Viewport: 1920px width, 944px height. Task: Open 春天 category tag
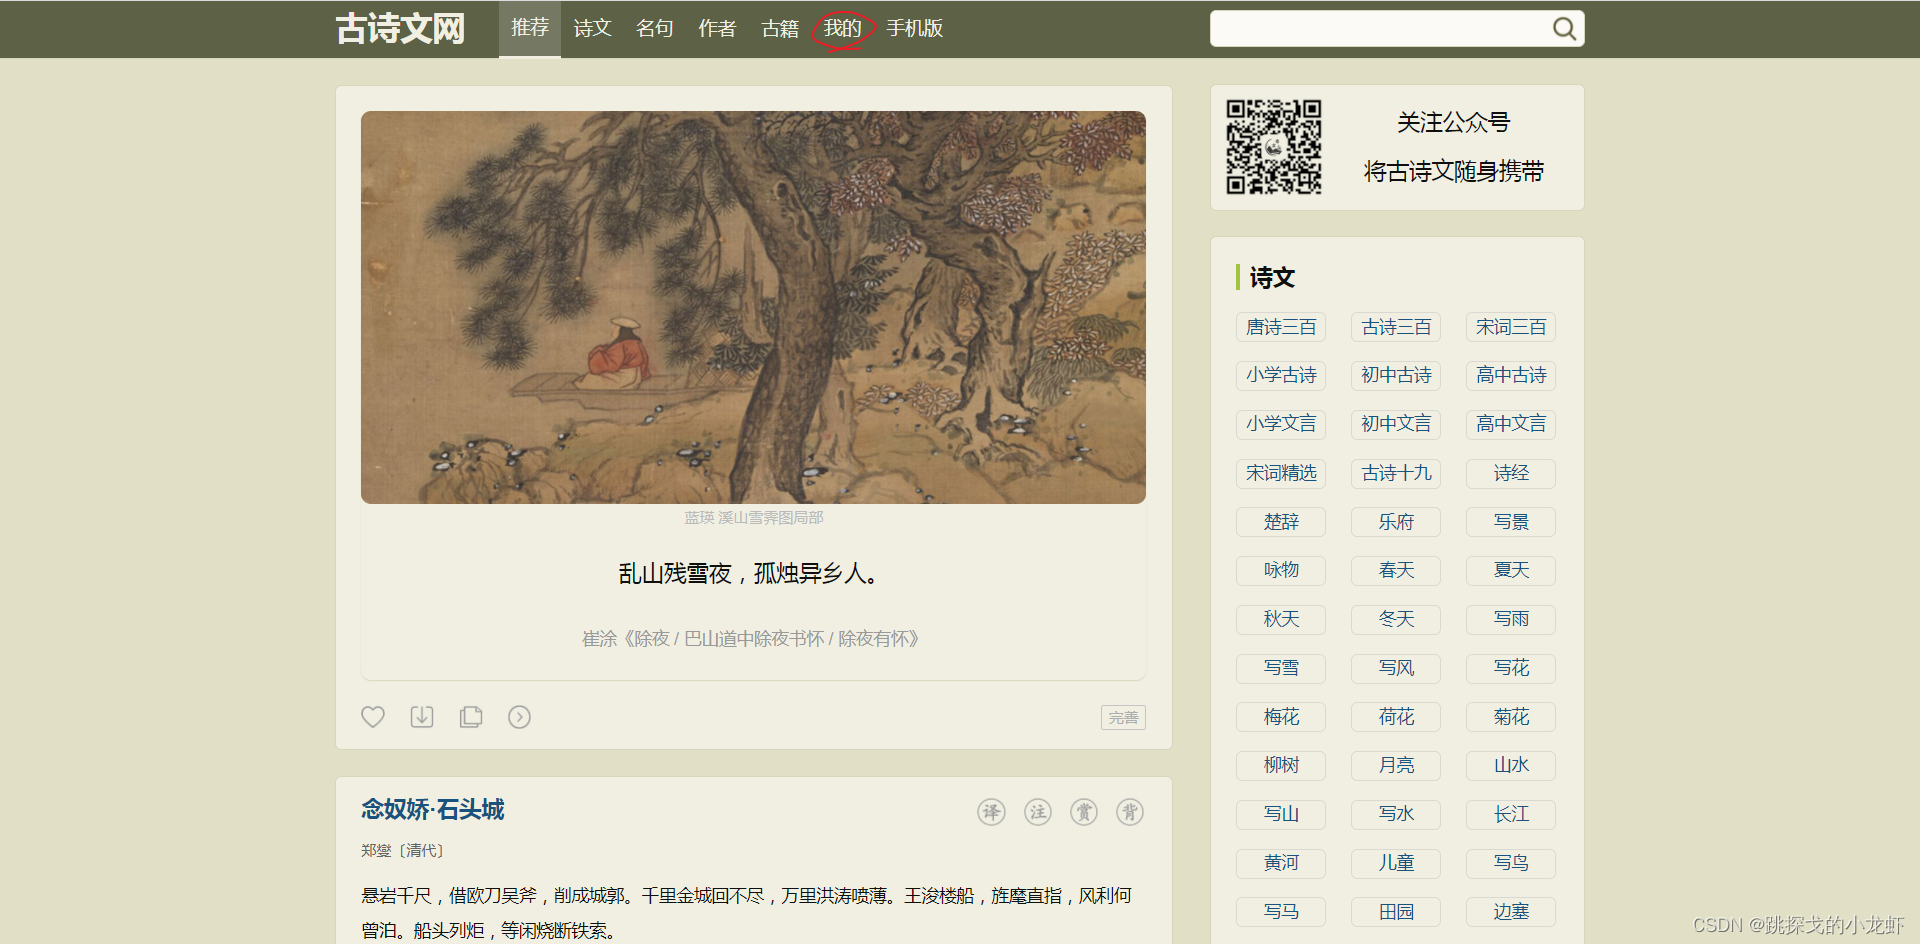1396,570
